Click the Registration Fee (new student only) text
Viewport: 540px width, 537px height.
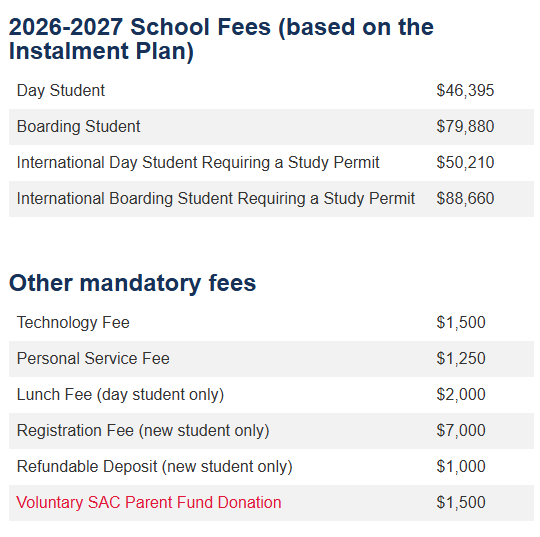[x=143, y=431]
